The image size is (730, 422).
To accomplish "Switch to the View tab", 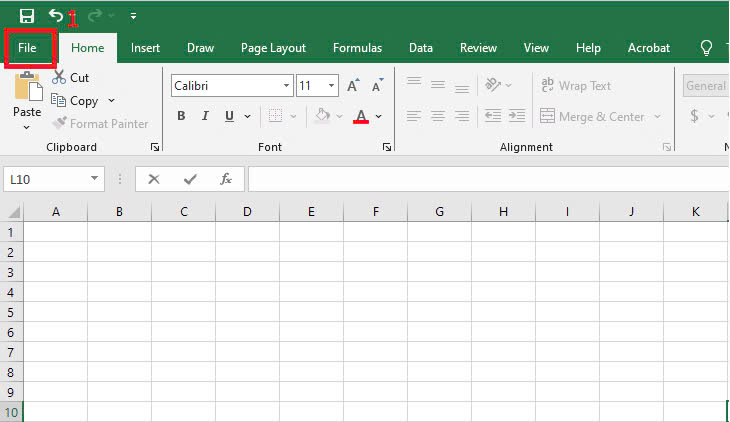I will click(x=536, y=48).
